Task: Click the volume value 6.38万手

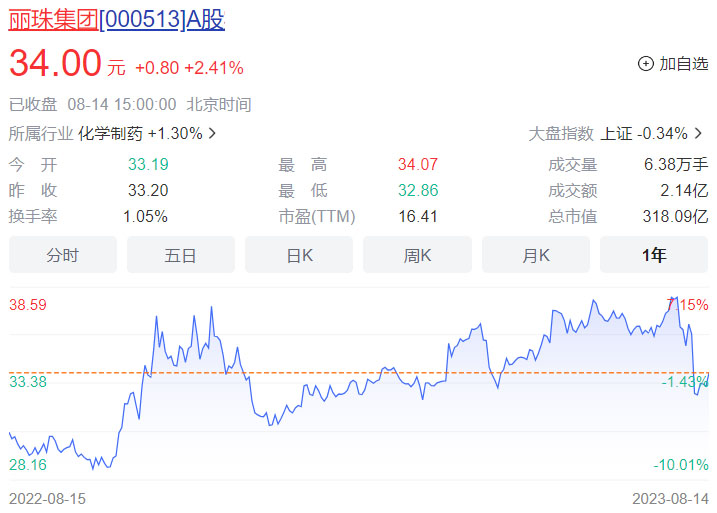Action: tap(676, 164)
